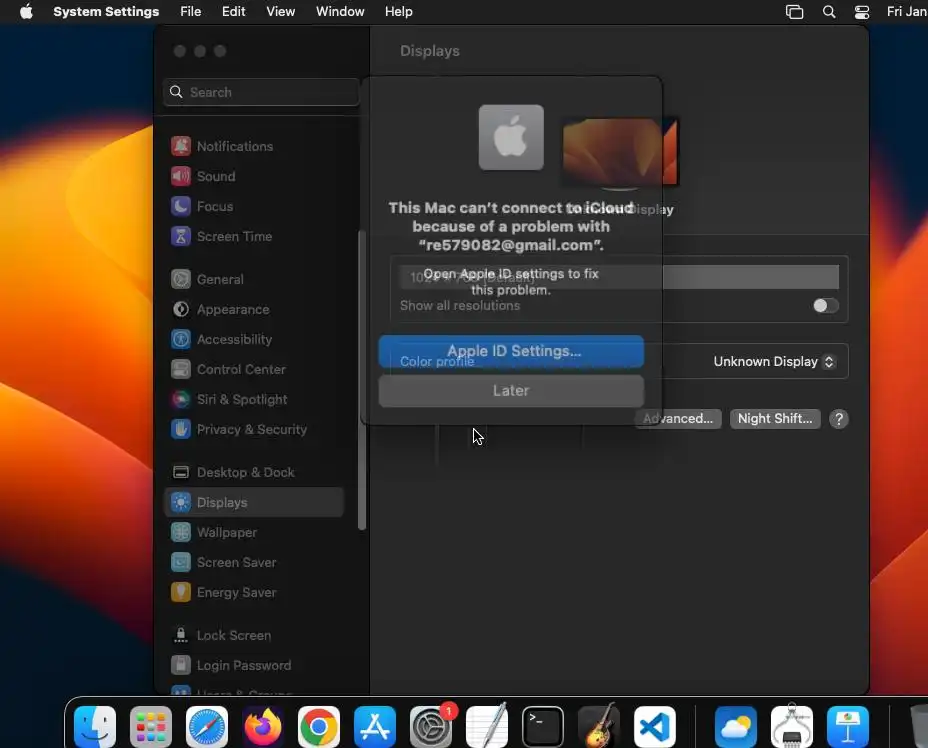Open System Information chip icon in Dock
928x748 pixels.
click(792, 726)
